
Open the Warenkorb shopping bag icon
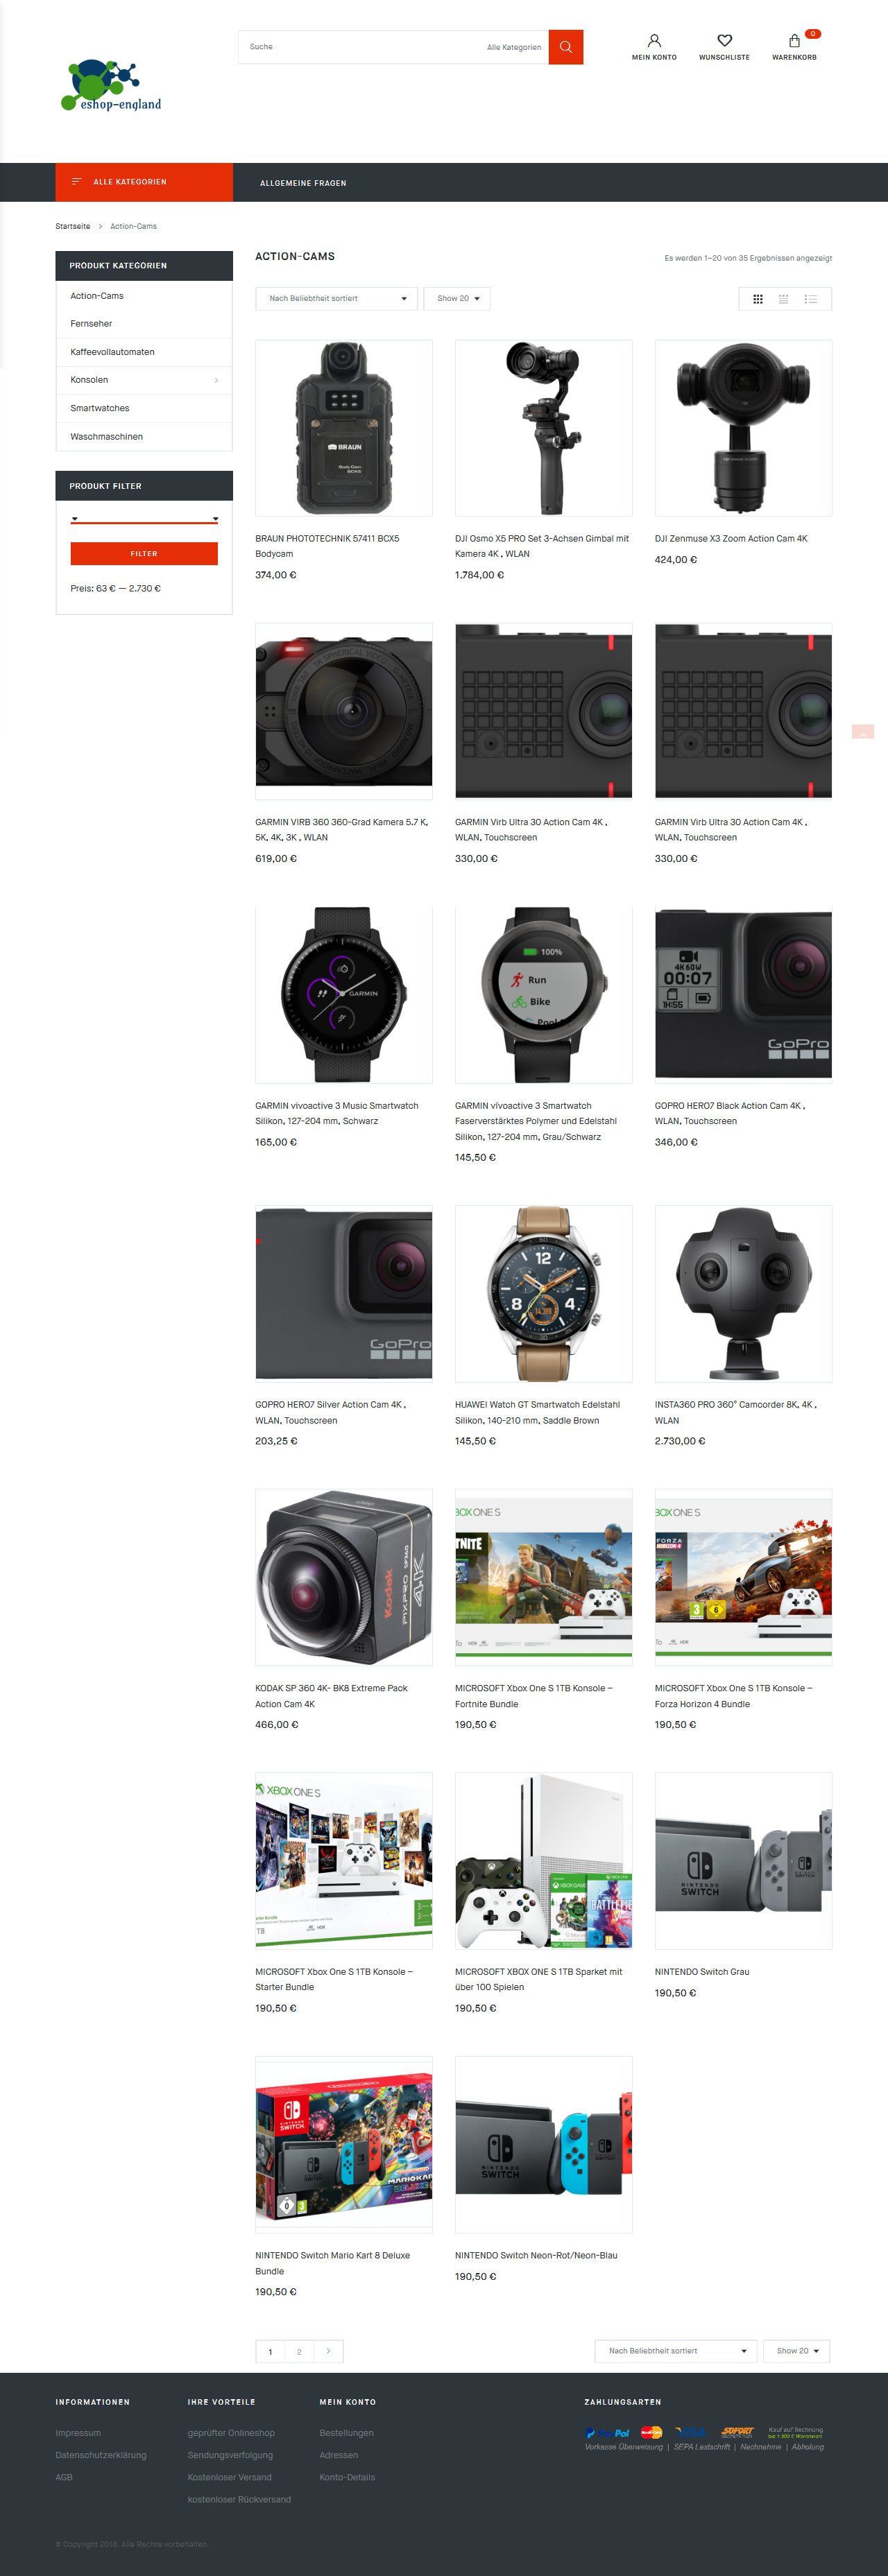[x=794, y=41]
